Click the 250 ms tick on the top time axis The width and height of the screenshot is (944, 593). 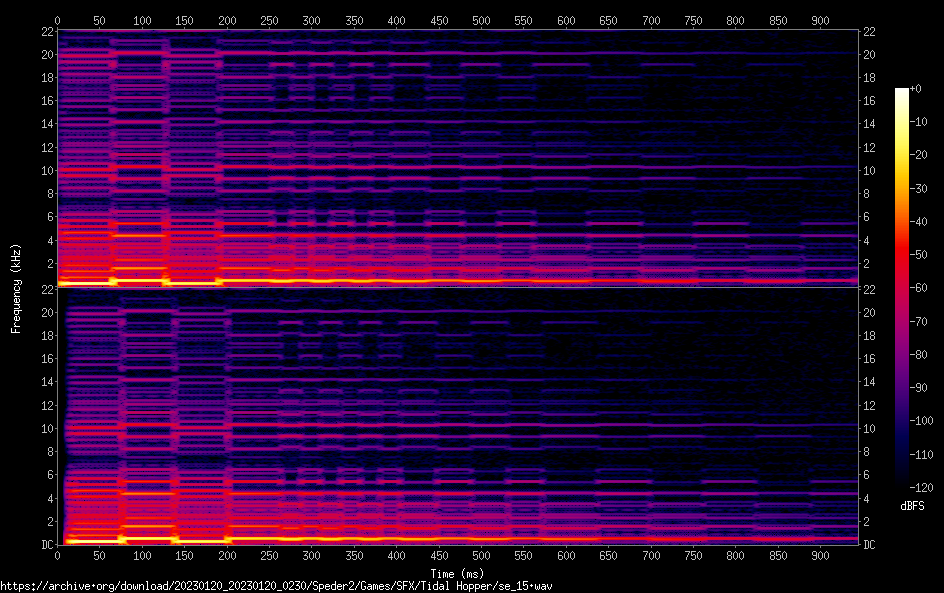269,20
